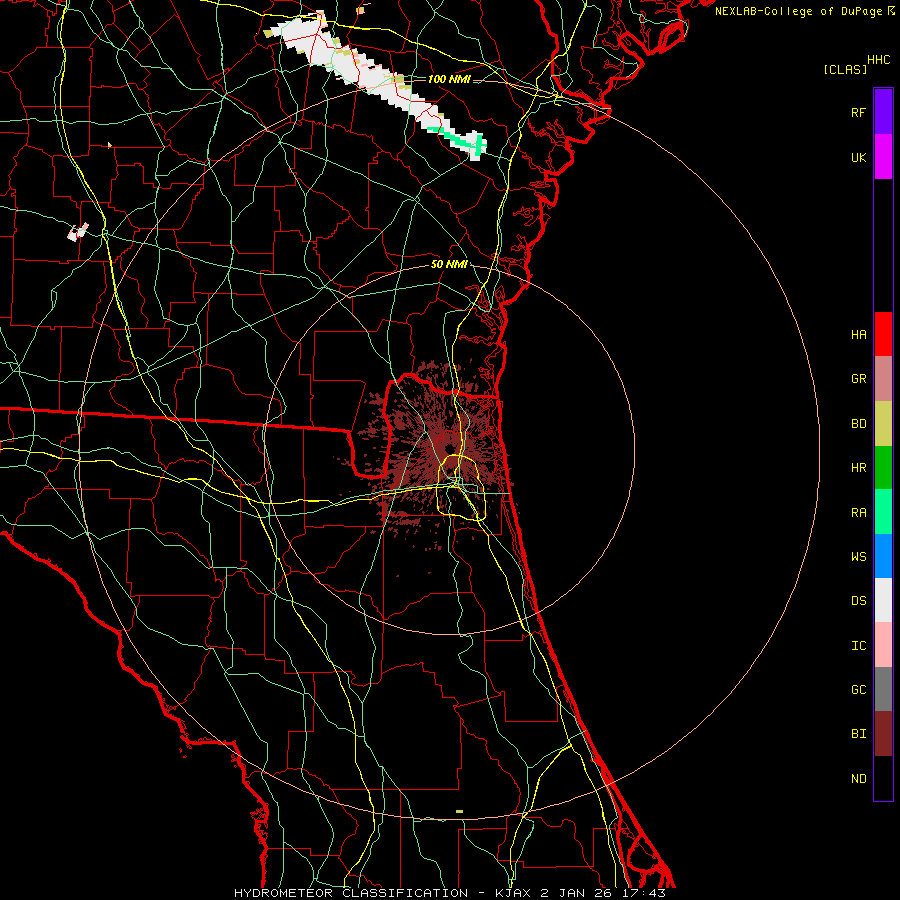Click the small isolated echo at far left
Screen dimensions: 900x900
79,231
